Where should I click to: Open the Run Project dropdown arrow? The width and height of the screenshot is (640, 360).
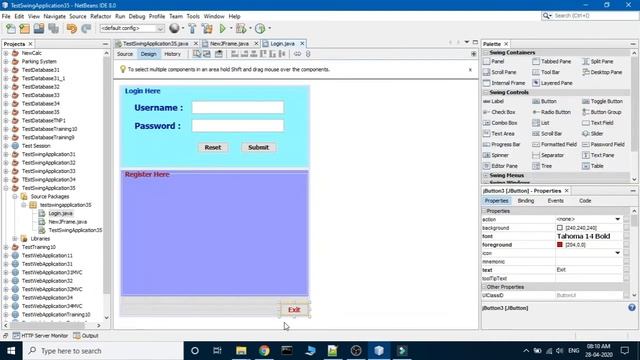tap(231, 29)
